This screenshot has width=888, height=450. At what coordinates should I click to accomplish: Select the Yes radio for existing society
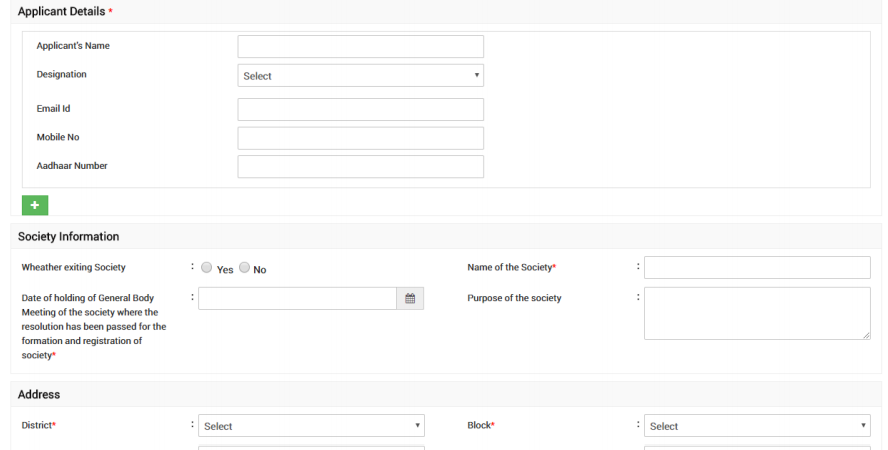pos(207,268)
